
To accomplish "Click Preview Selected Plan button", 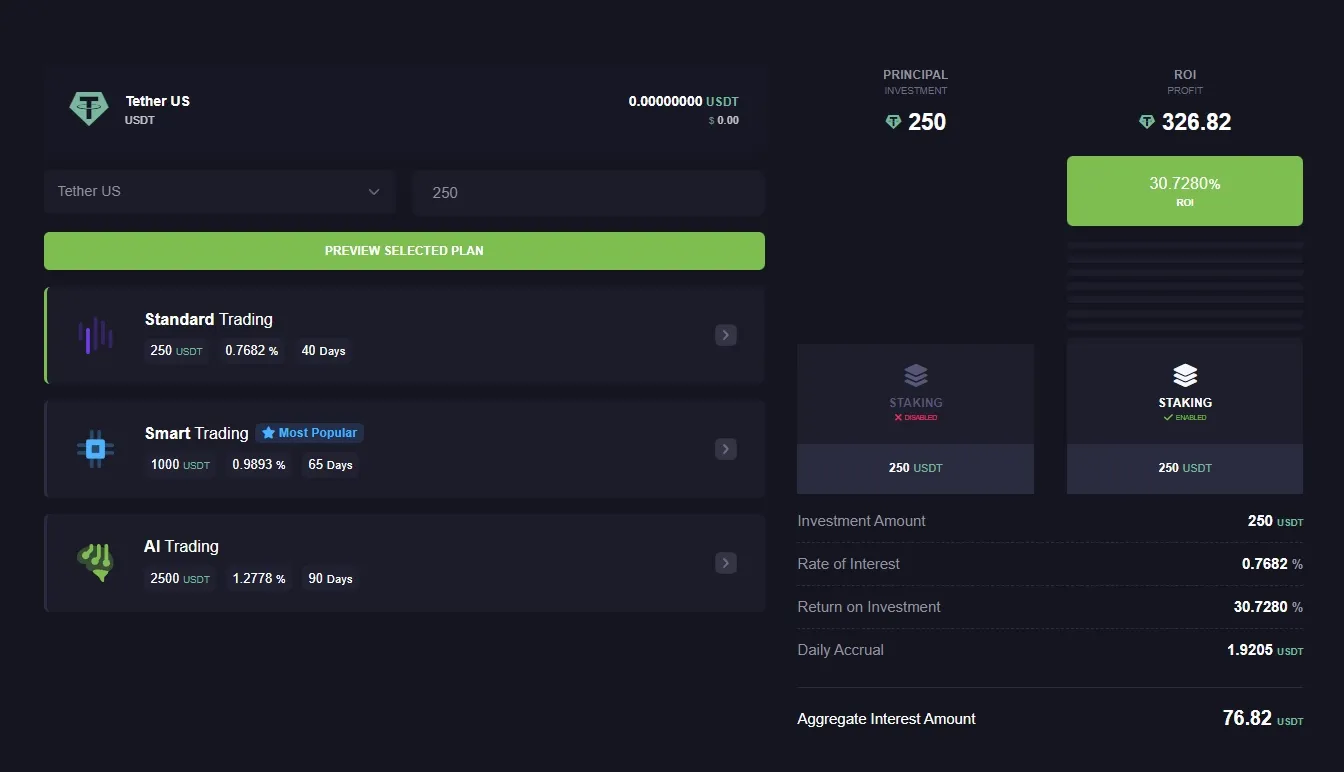I will (x=404, y=251).
